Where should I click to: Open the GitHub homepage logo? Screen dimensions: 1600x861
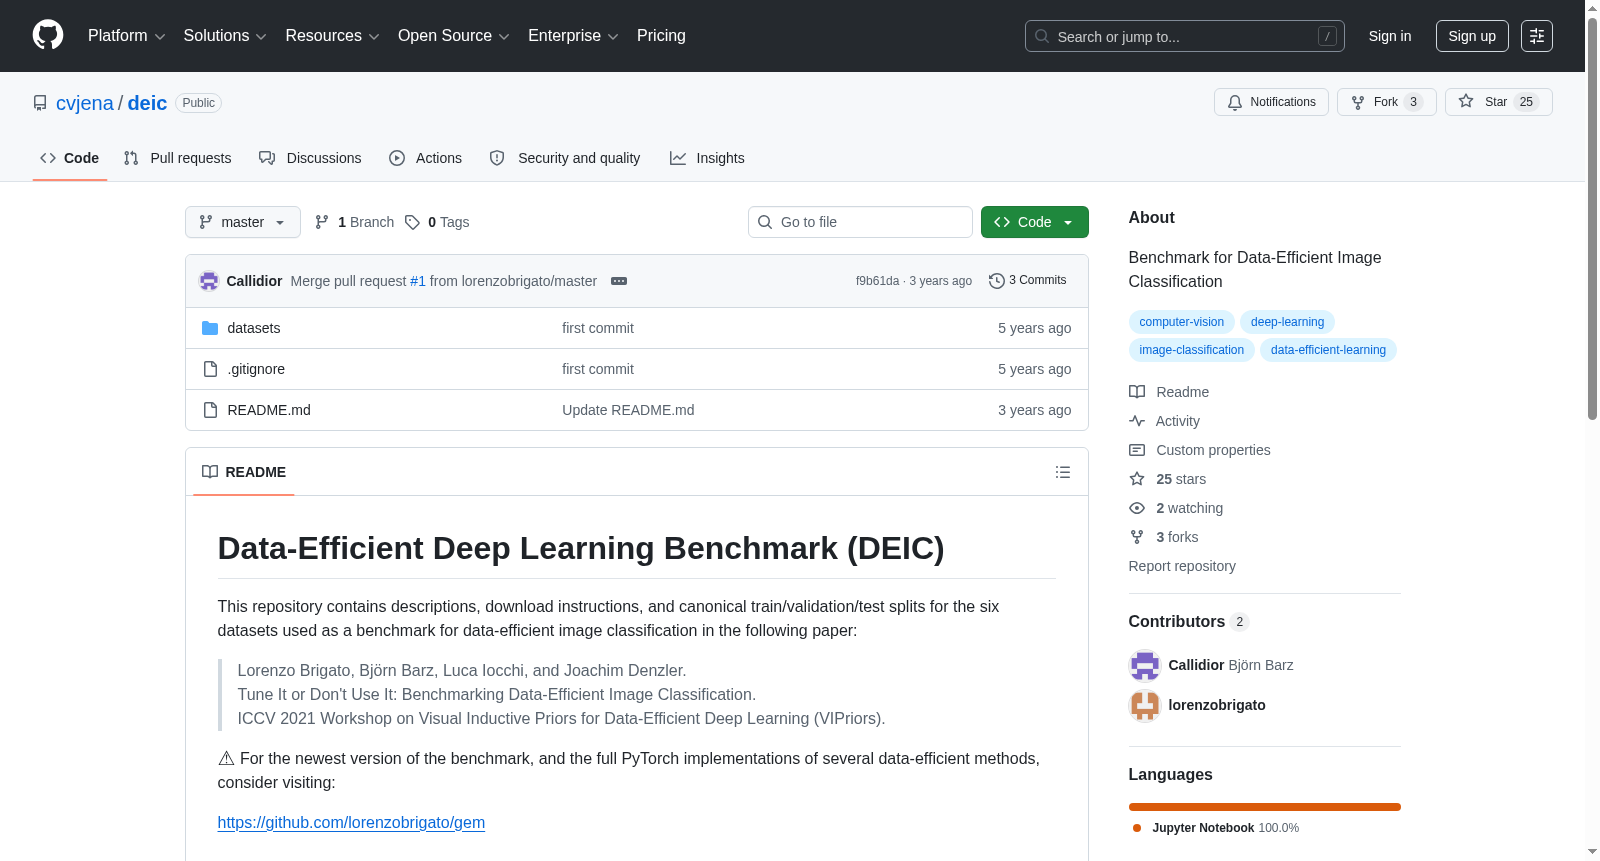click(x=48, y=35)
